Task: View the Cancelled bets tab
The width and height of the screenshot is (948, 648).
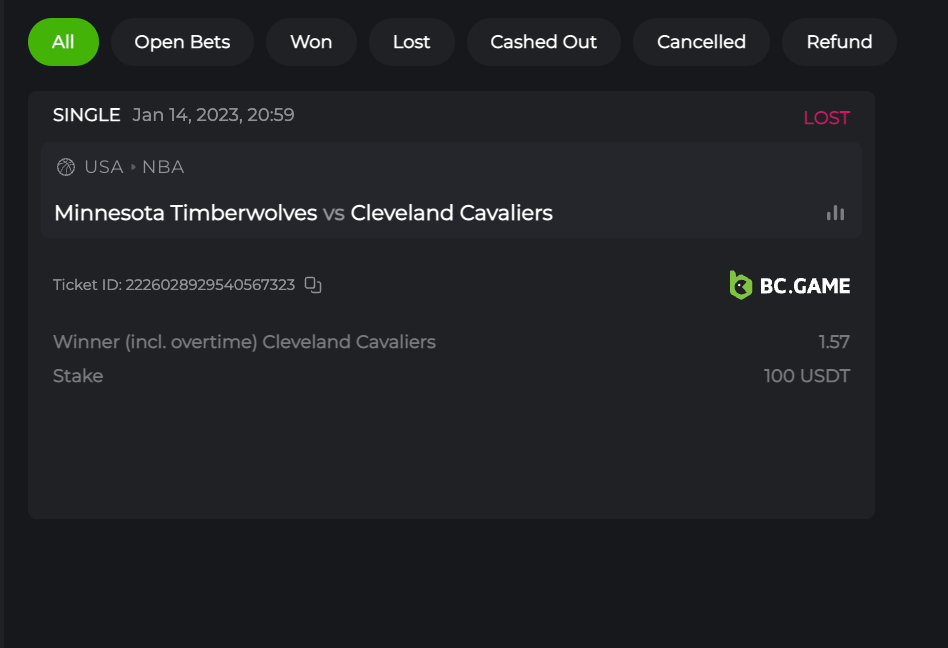Action: click(701, 42)
